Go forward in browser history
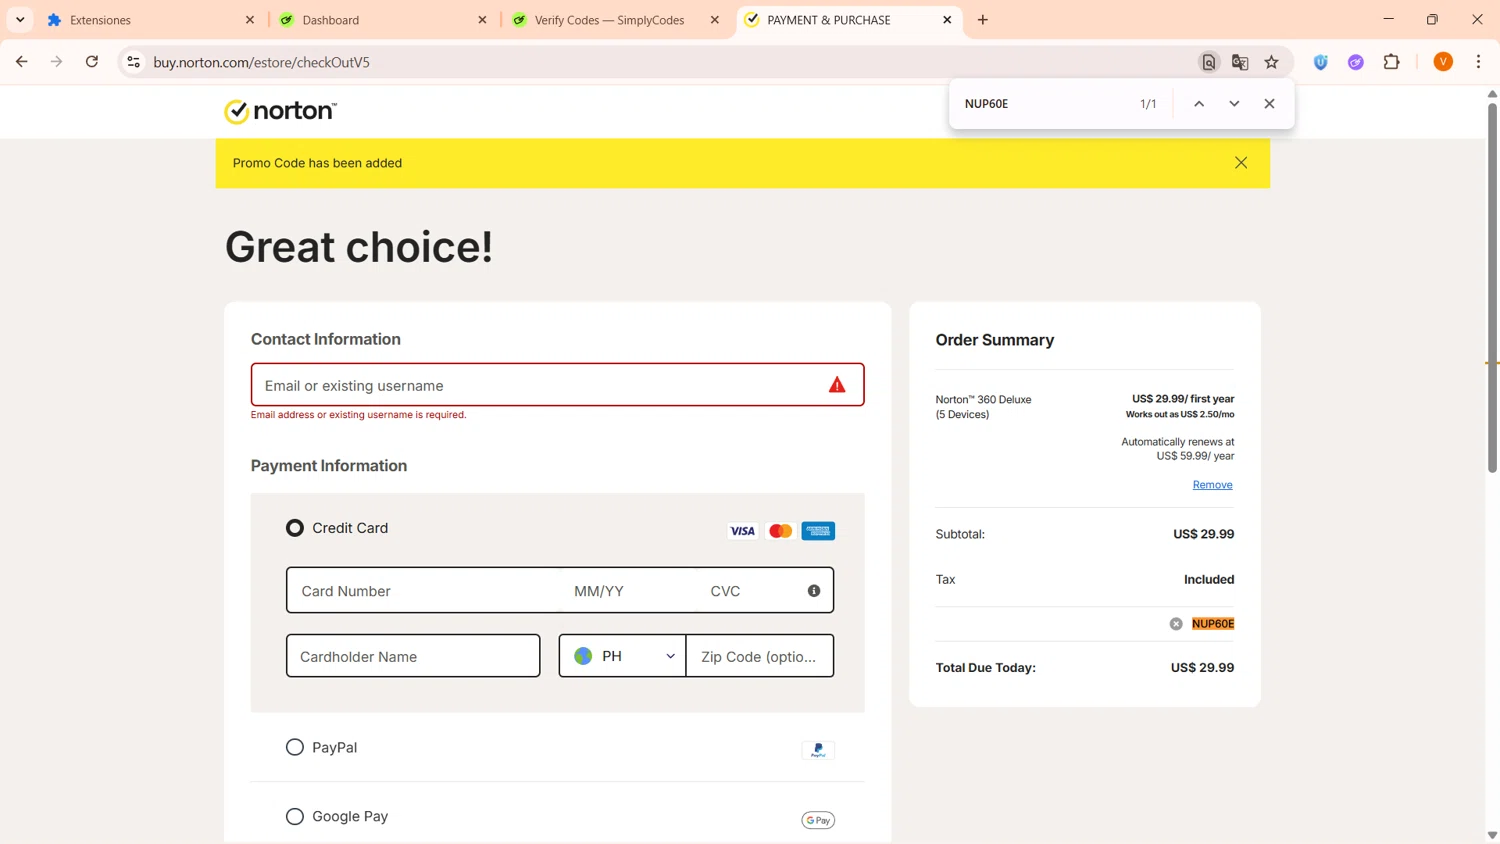 57,62
